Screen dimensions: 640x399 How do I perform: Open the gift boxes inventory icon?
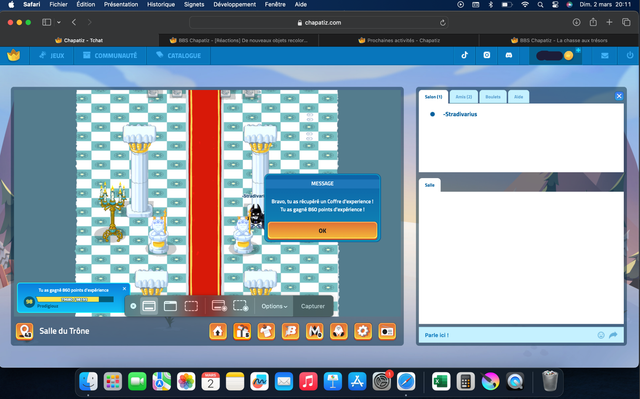coord(242,331)
